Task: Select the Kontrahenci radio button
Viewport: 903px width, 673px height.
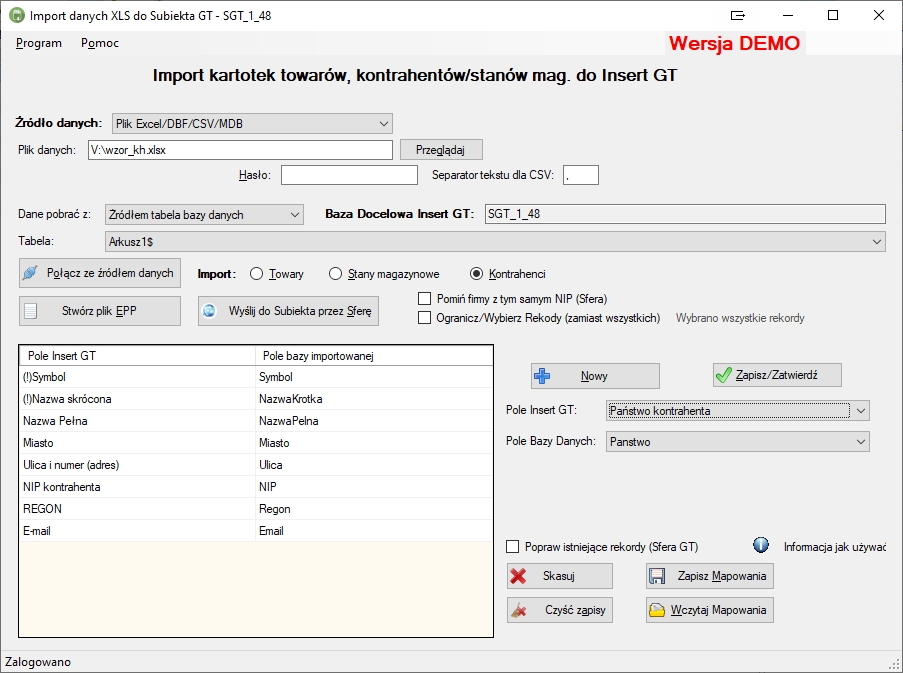Action: [x=476, y=274]
